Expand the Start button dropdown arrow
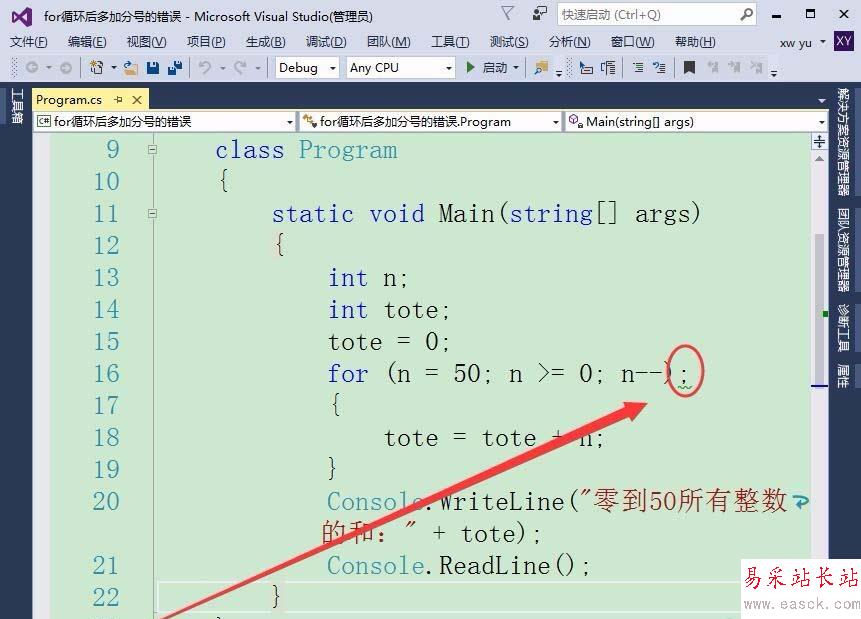This screenshot has width=861, height=619. (516, 68)
